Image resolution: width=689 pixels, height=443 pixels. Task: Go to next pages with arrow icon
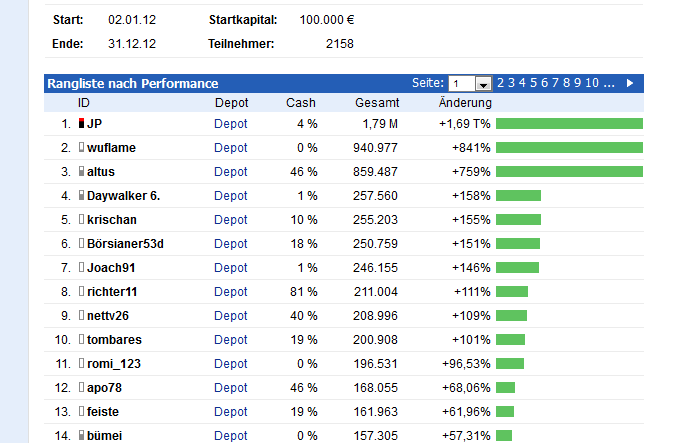[630, 83]
